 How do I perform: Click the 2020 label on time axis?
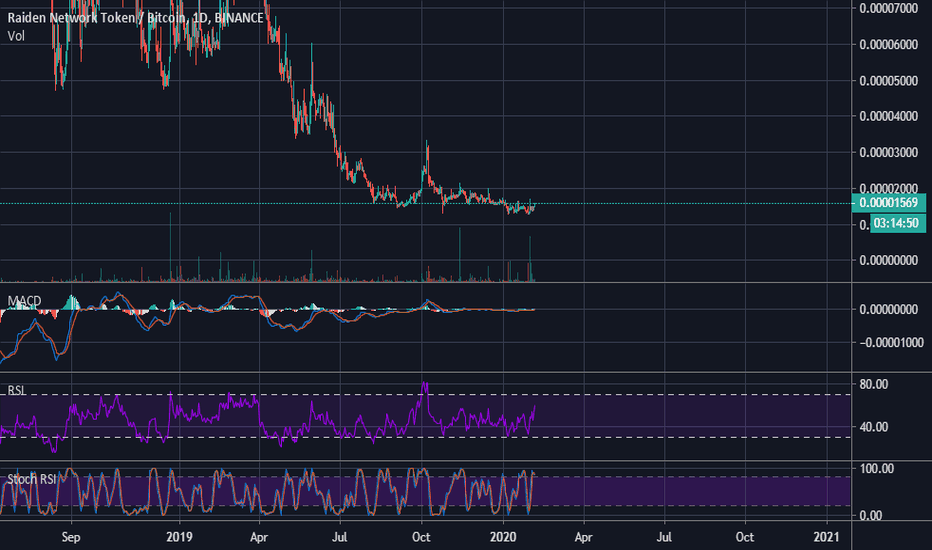(x=503, y=538)
